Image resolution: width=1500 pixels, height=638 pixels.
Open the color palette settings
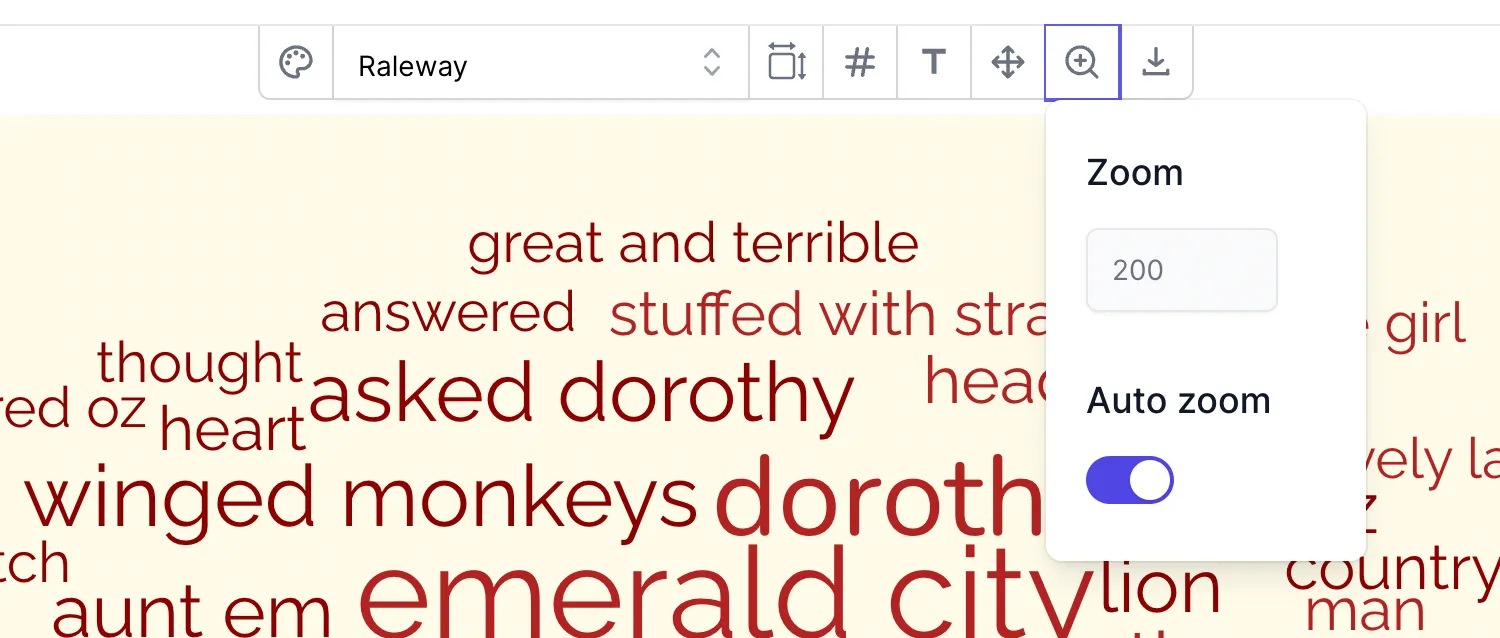(x=296, y=63)
